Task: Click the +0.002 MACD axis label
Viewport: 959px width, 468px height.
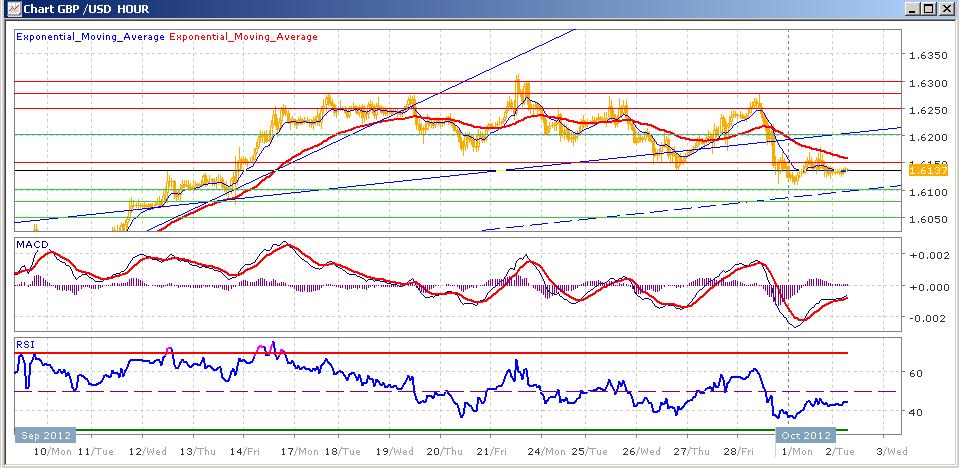Action: (x=930, y=255)
